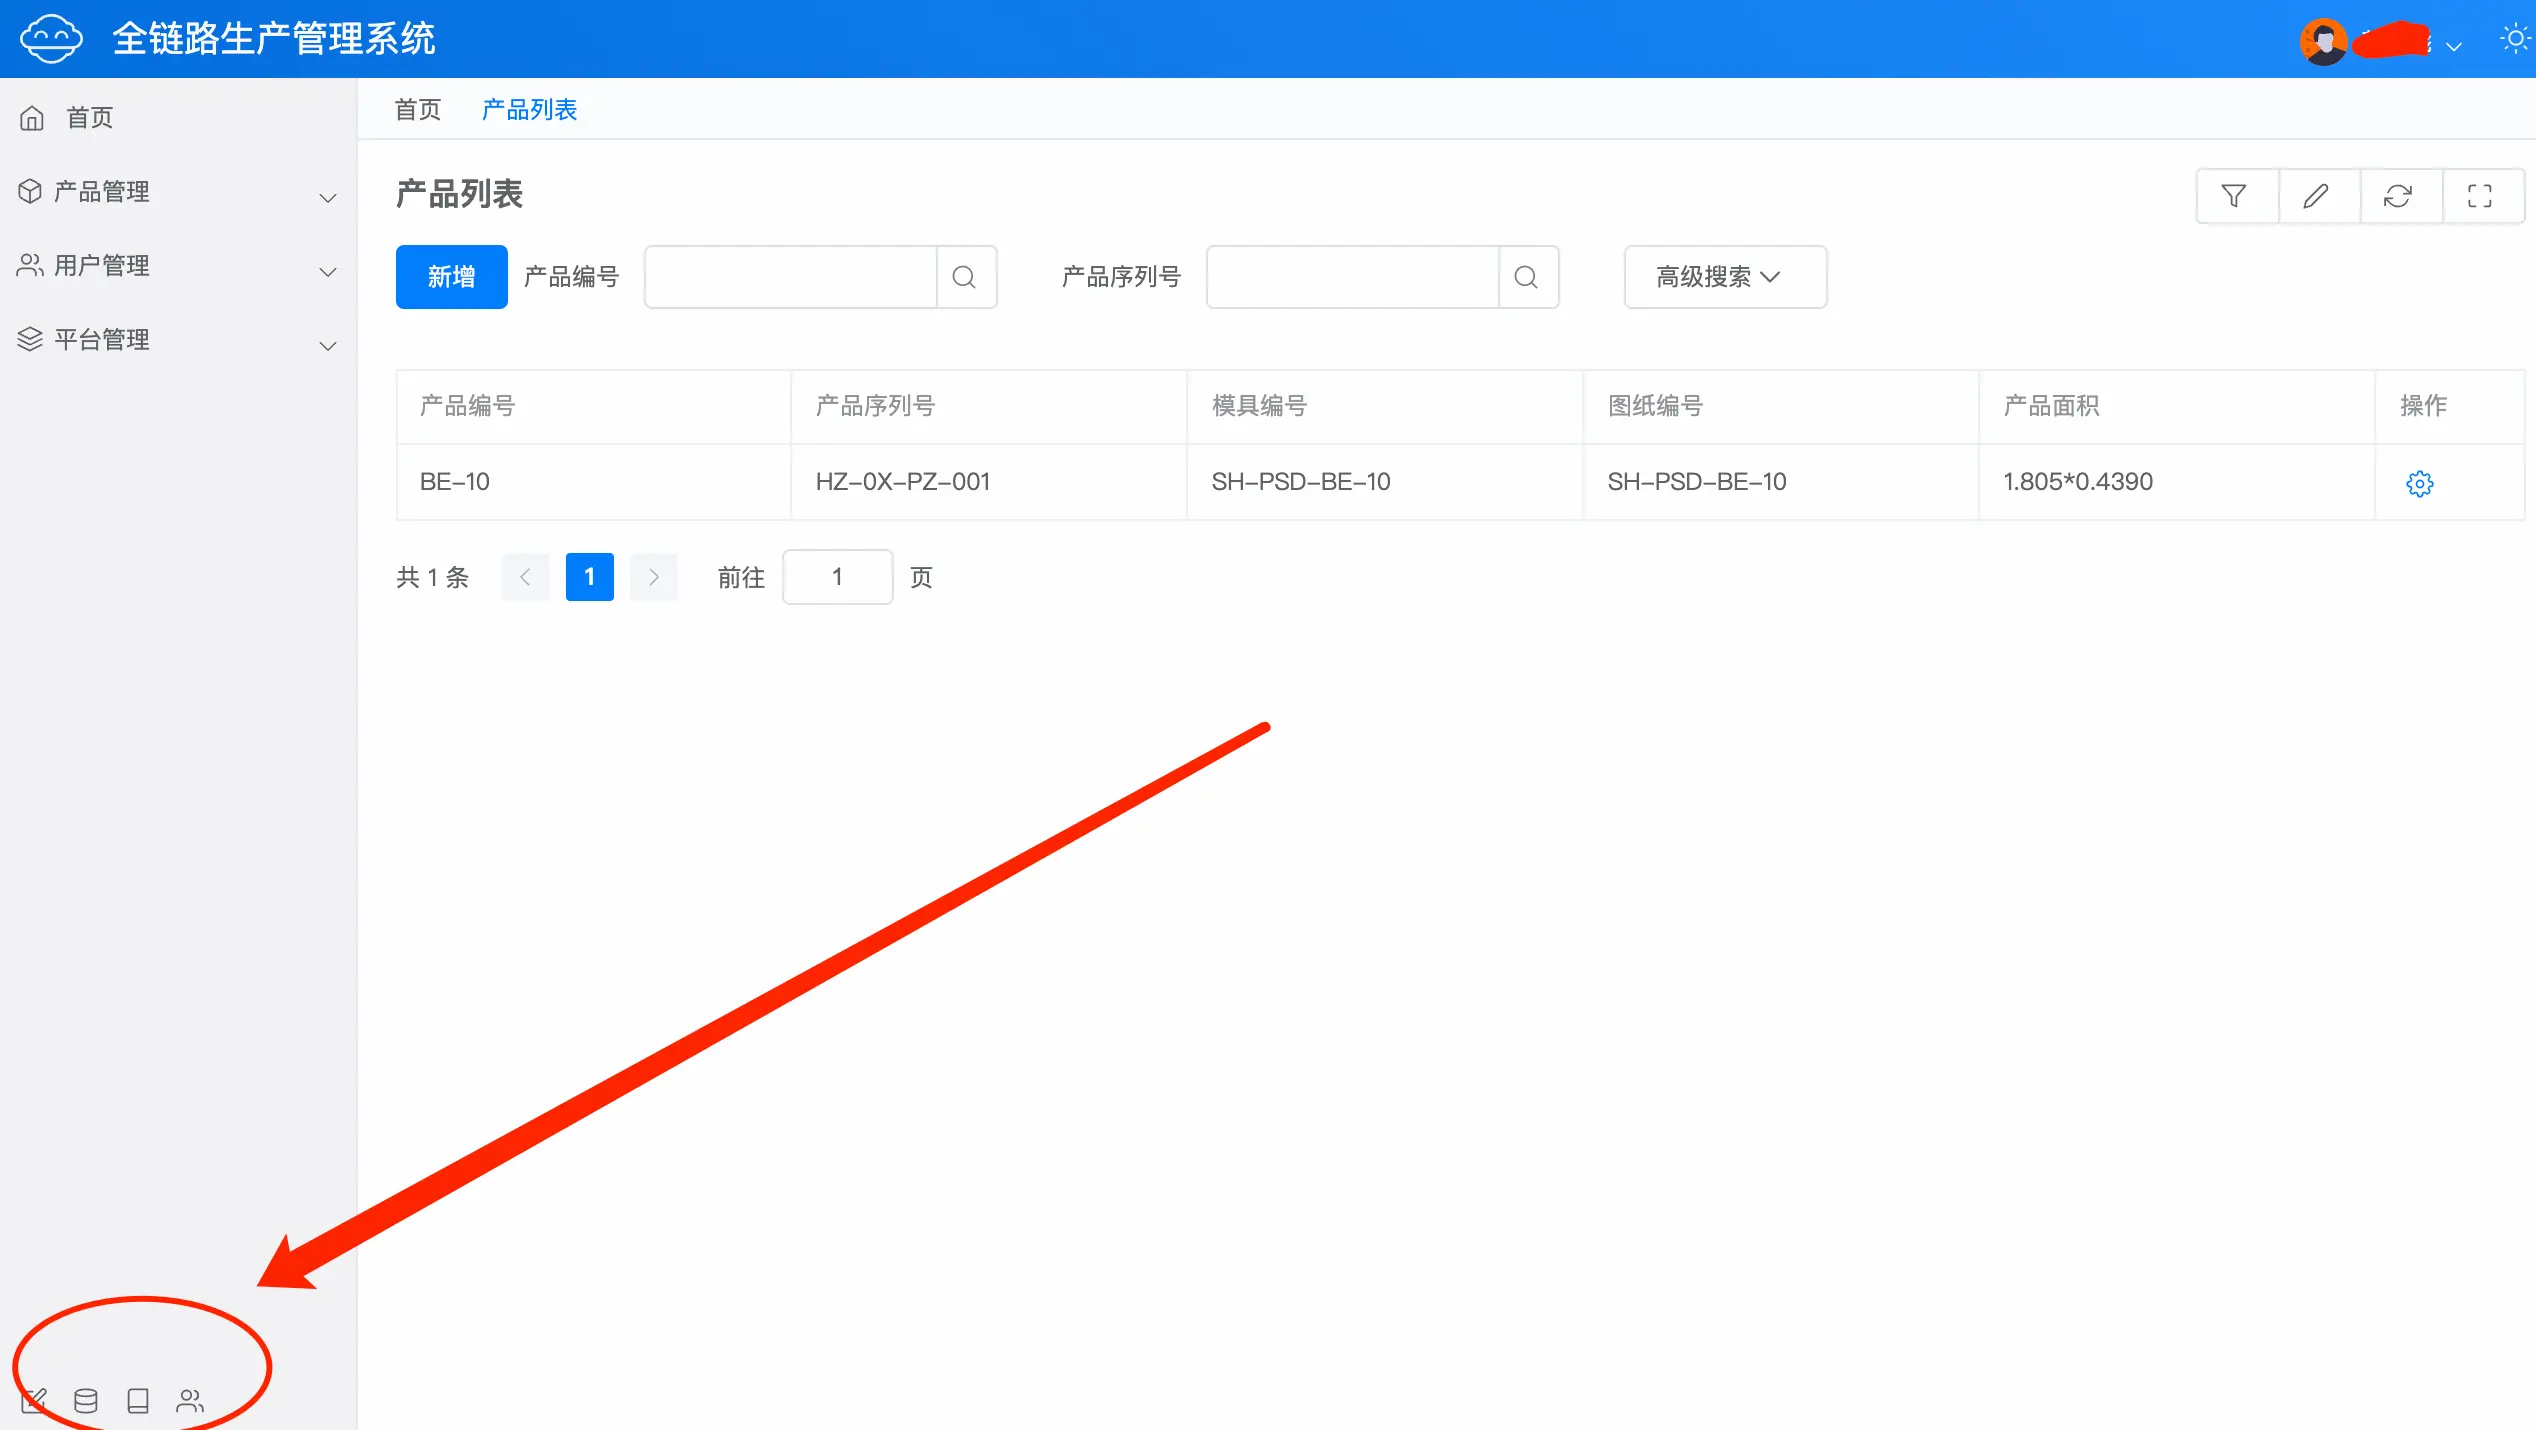Open the gear action for BE-10
This screenshot has height=1430, width=2536.
tap(2419, 484)
